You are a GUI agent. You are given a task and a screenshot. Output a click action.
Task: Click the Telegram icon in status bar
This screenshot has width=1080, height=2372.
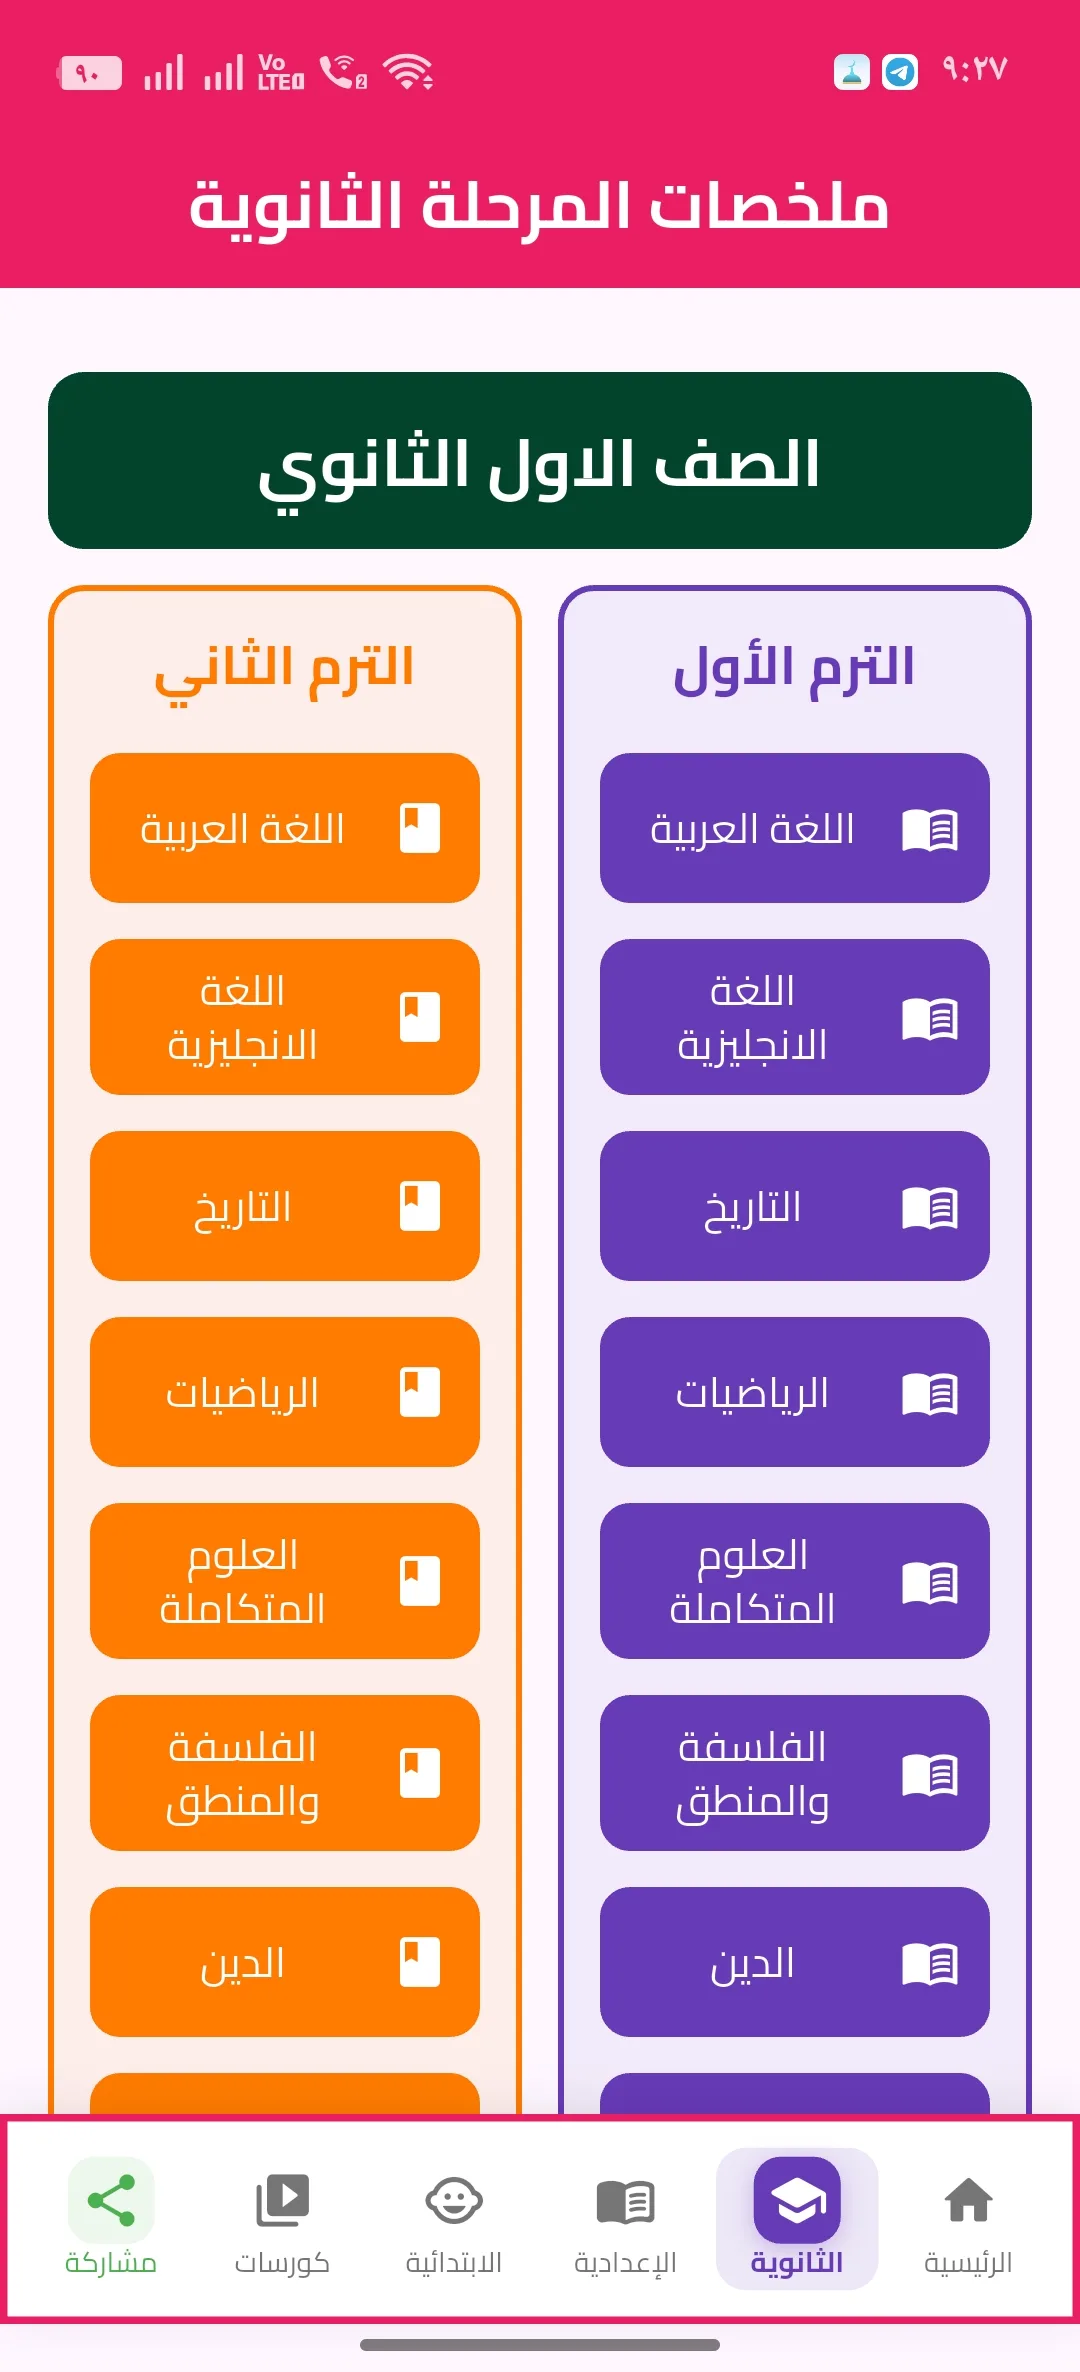[900, 72]
